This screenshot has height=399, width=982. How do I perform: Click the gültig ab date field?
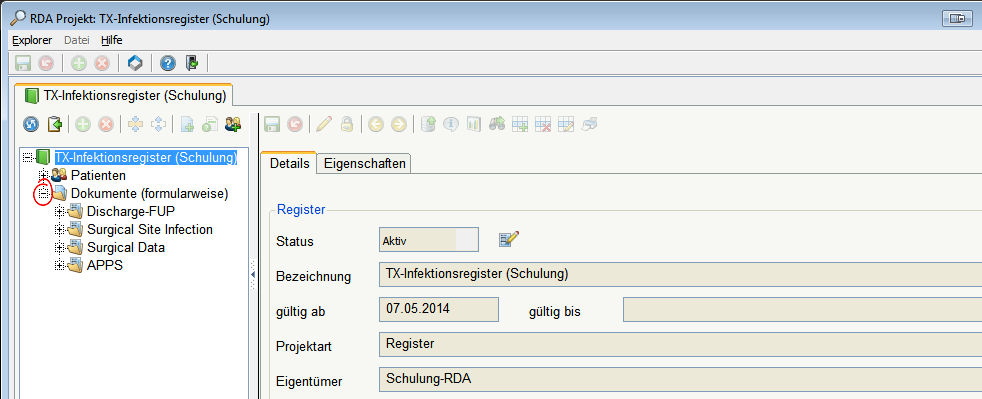point(439,309)
